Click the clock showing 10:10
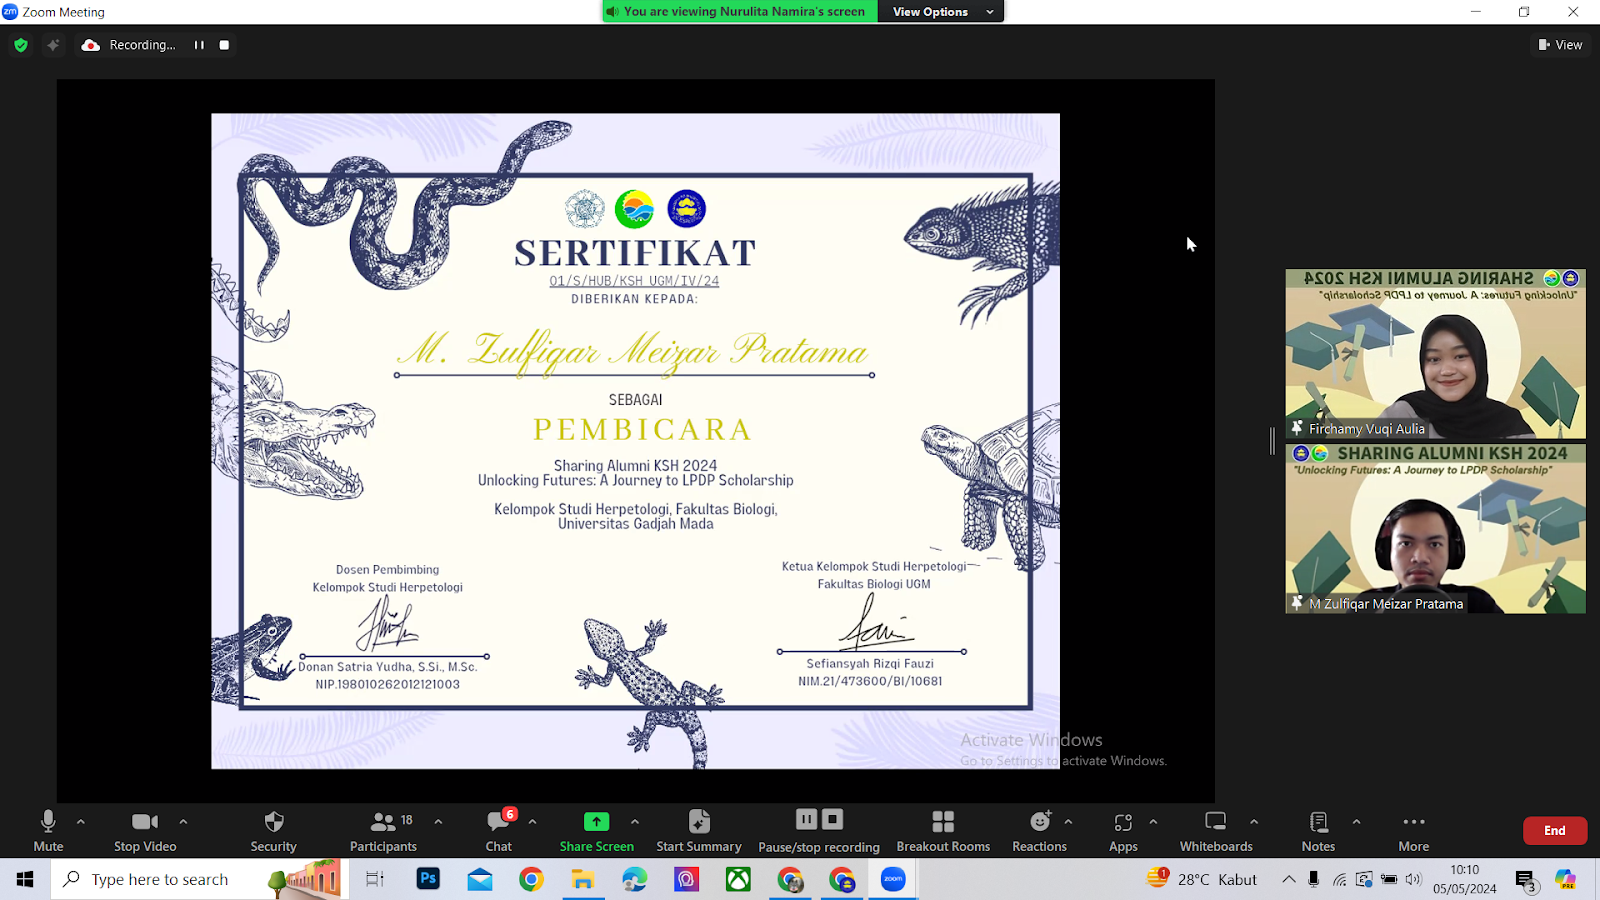Image resolution: width=1600 pixels, height=900 pixels. click(x=1465, y=879)
